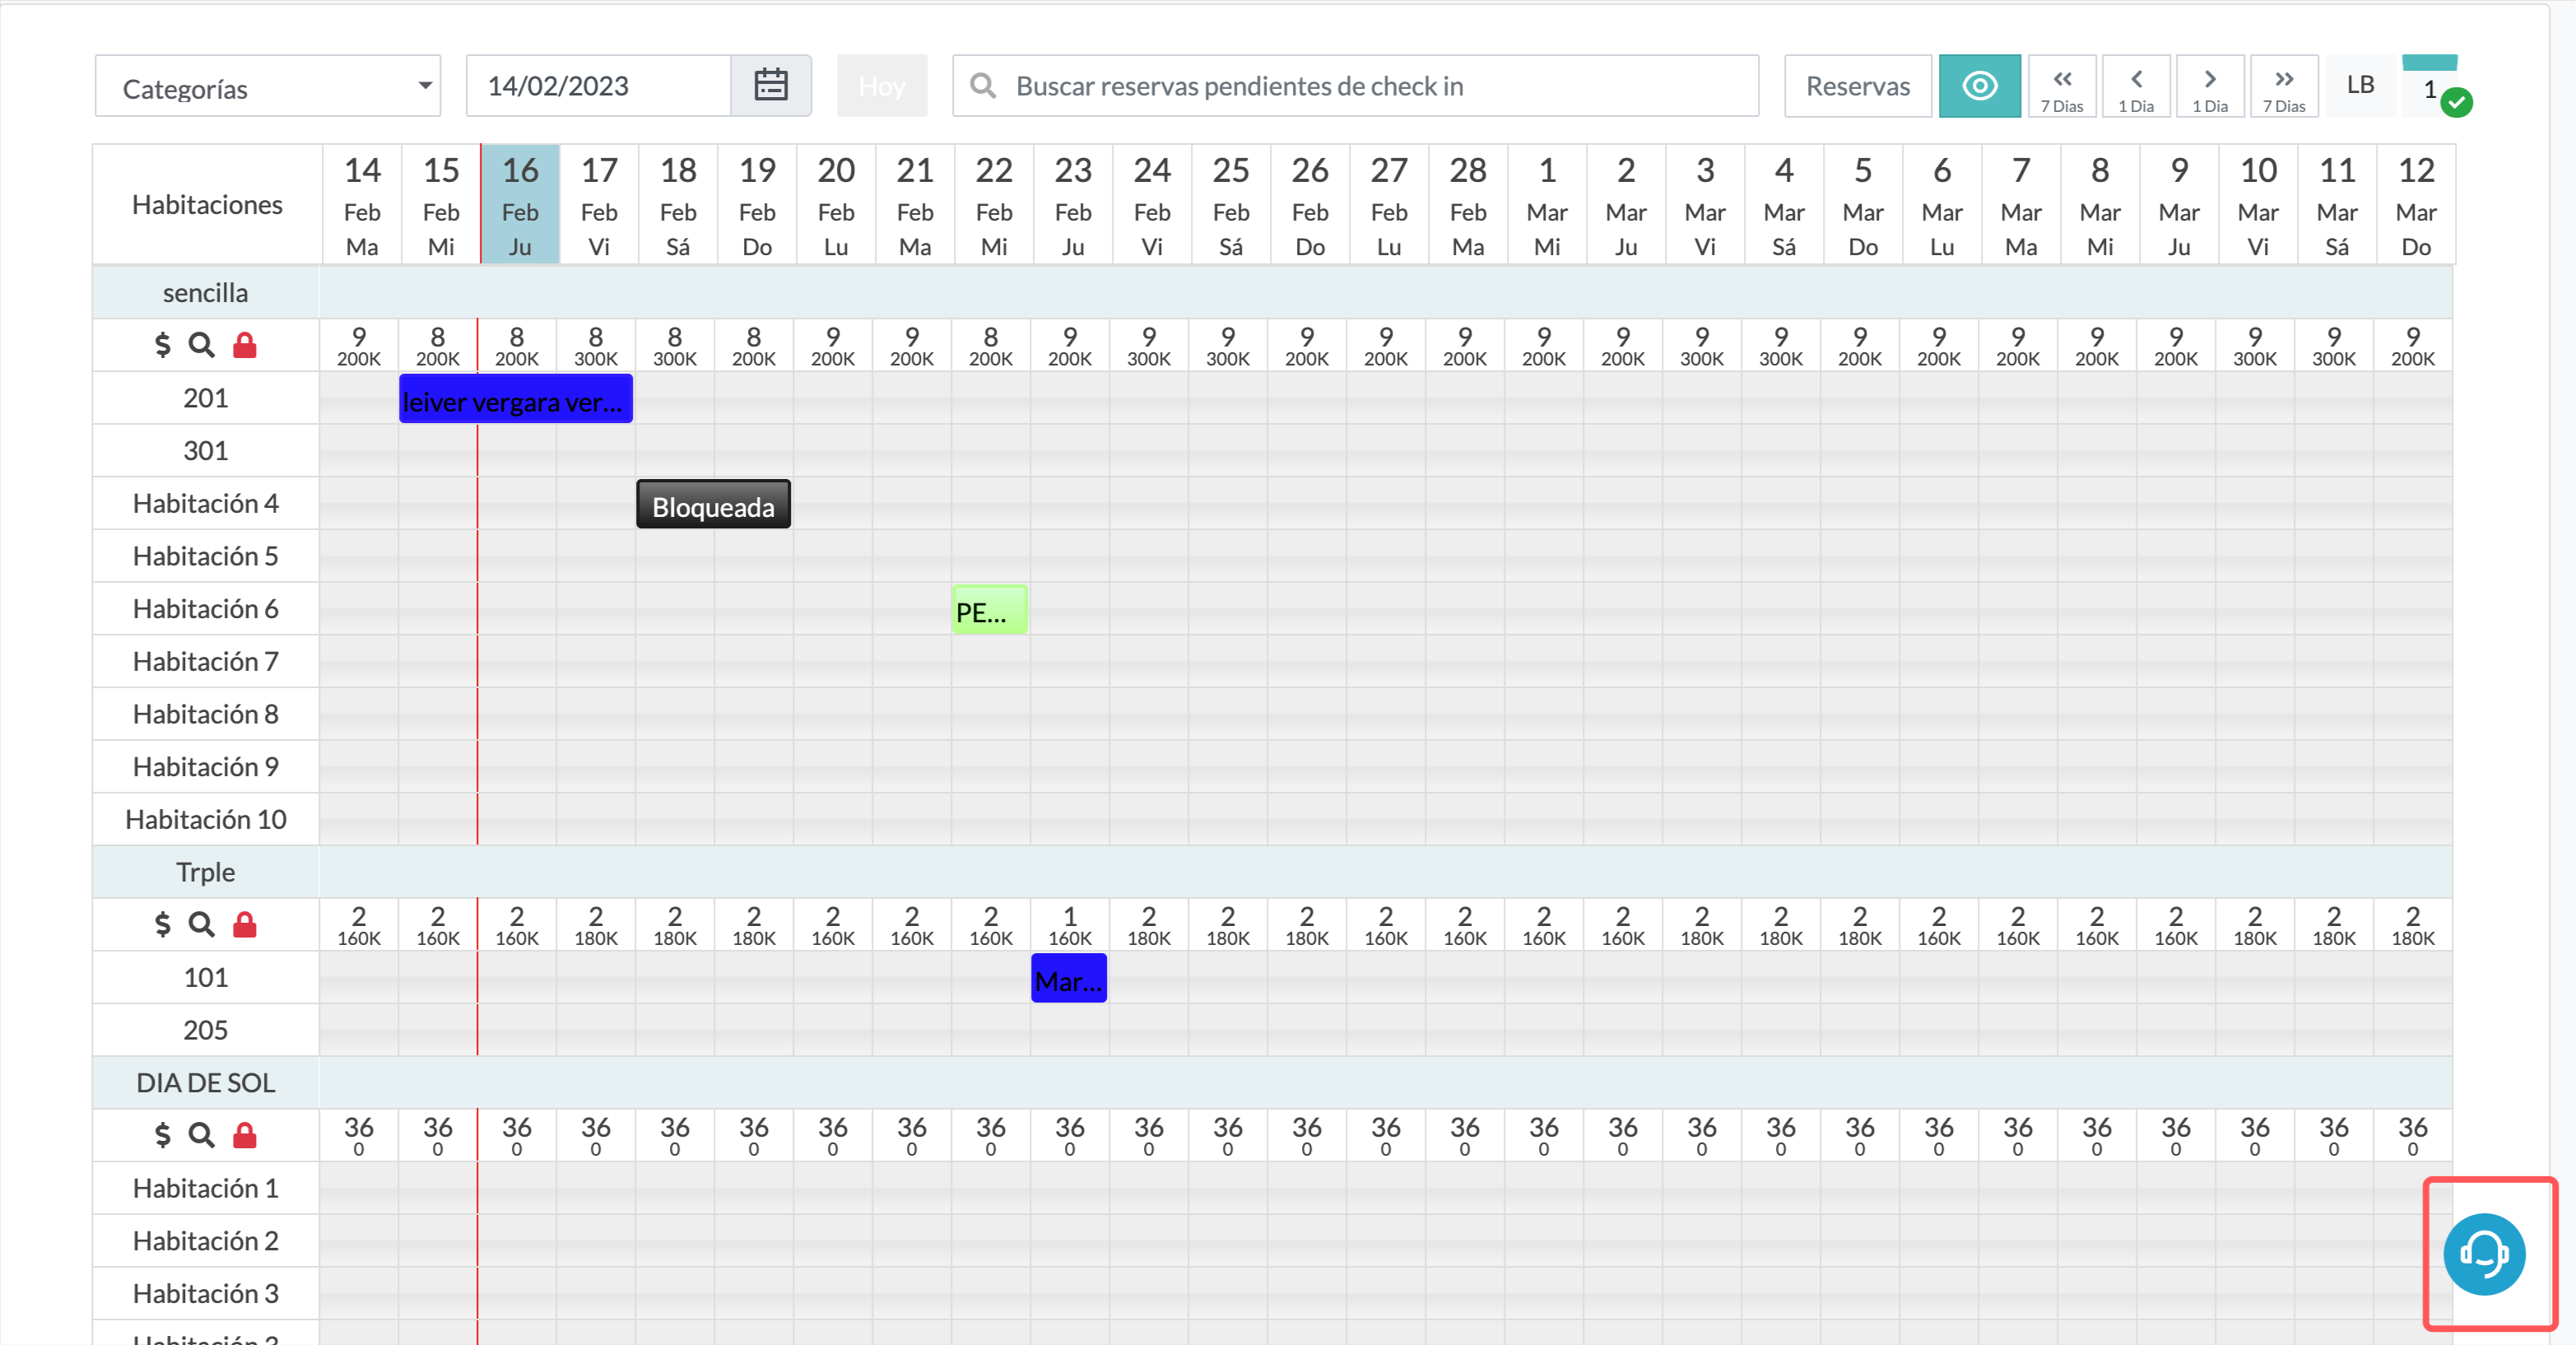Click the Bloqueada block on Habitación 4
This screenshot has width=2576, height=1345.
pos(713,504)
